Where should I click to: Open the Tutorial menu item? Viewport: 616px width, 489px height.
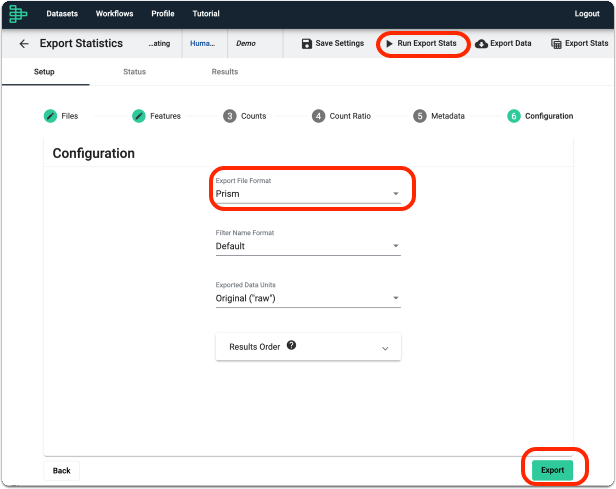[206, 14]
